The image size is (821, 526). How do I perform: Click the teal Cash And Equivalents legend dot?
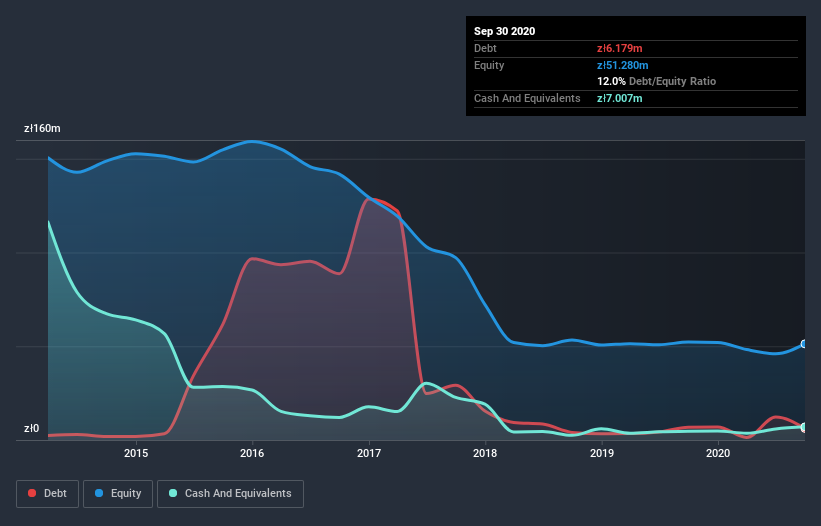click(173, 493)
